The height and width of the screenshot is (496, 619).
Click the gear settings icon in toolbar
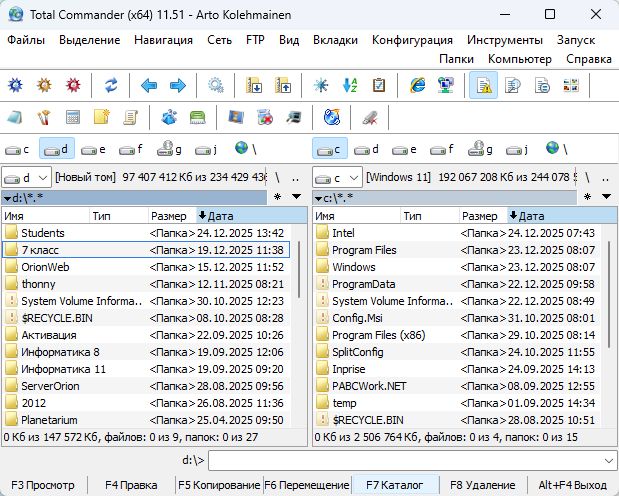click(215, 86)
